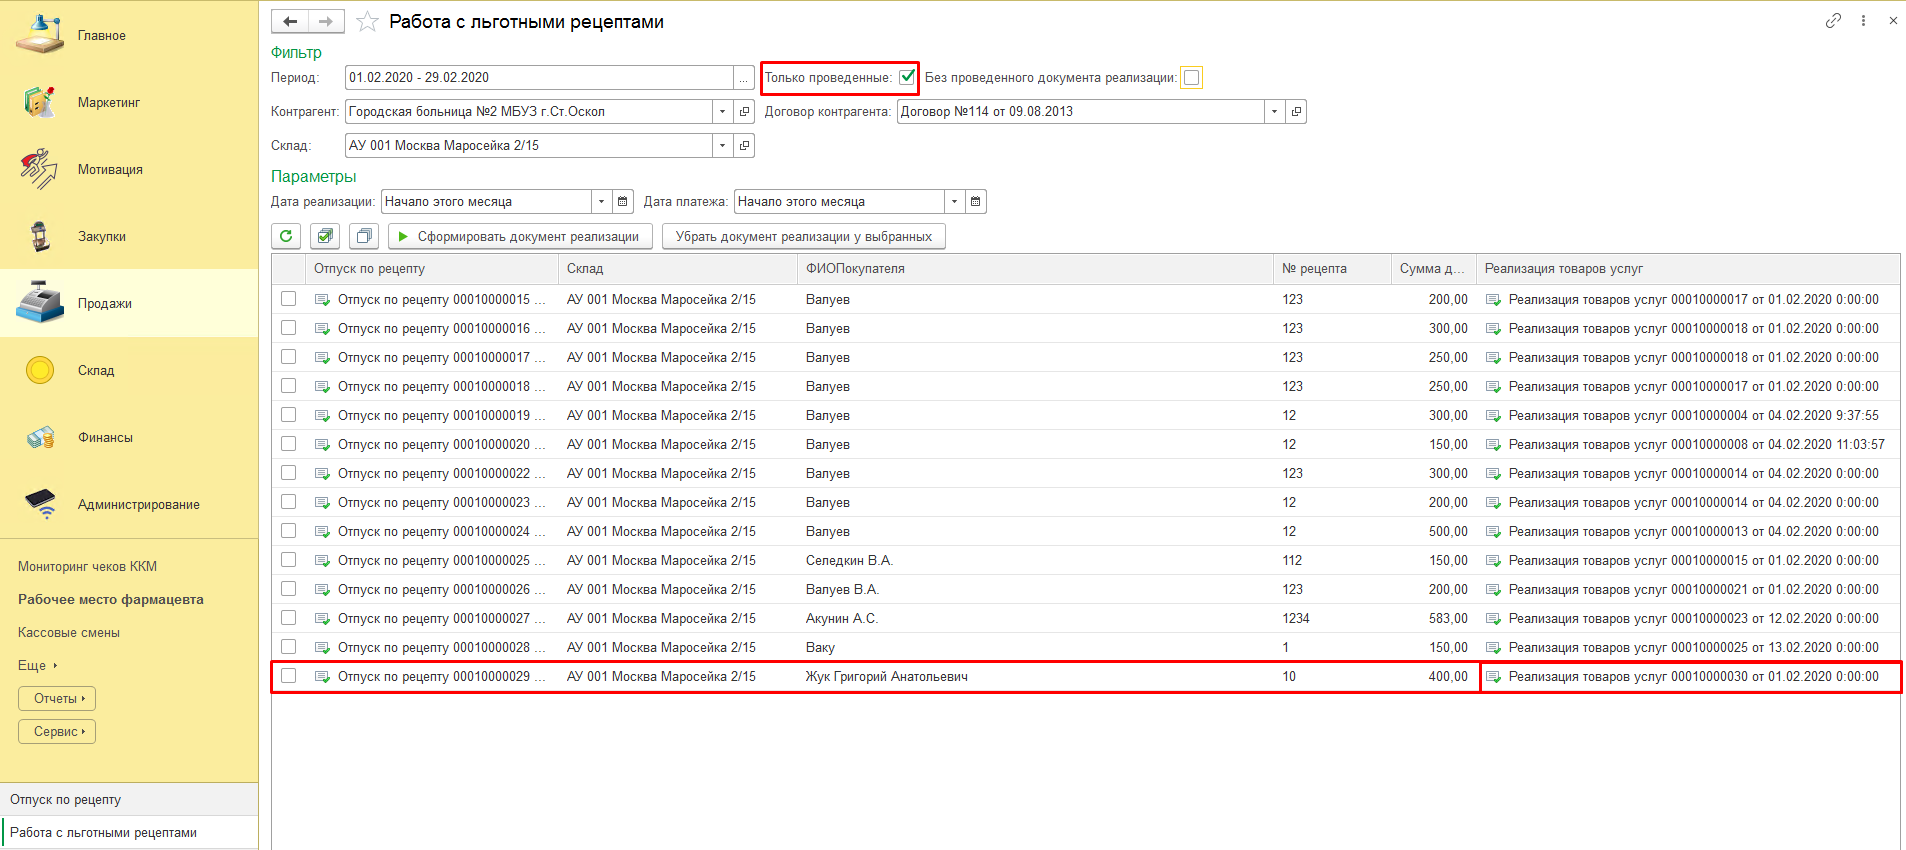Click Убрать документ реализации у выбранных
Viewport: 1906px width, 850px height.
pyautogui.click(x=803, y=236)
